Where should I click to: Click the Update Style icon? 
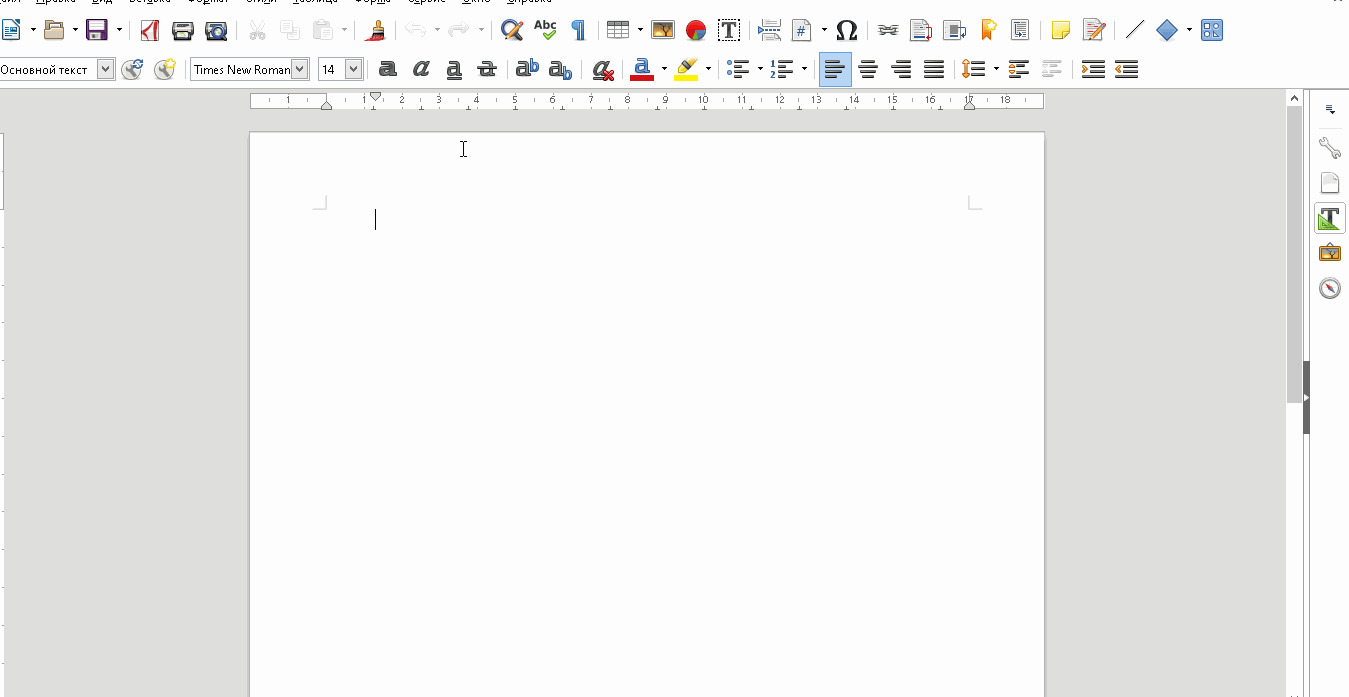tap(132, 69)
